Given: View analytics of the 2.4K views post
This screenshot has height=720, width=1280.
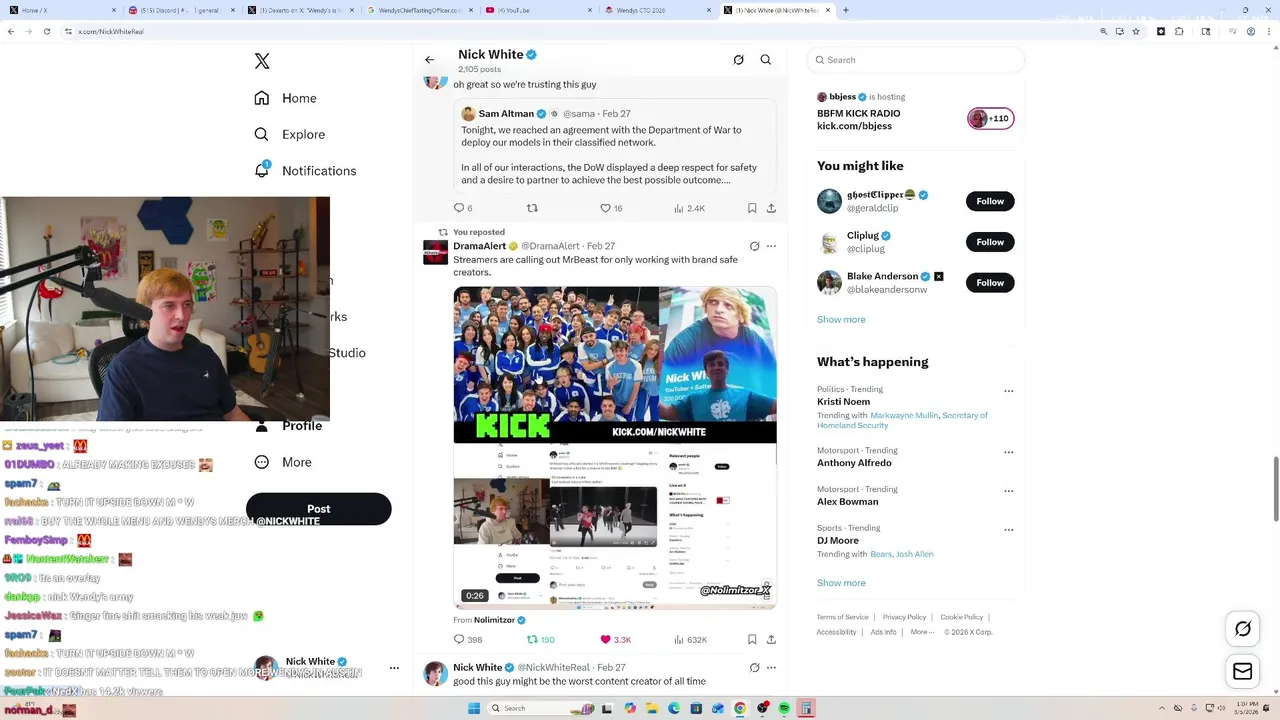Looking at the screenshot, I should tap(689, 208).
